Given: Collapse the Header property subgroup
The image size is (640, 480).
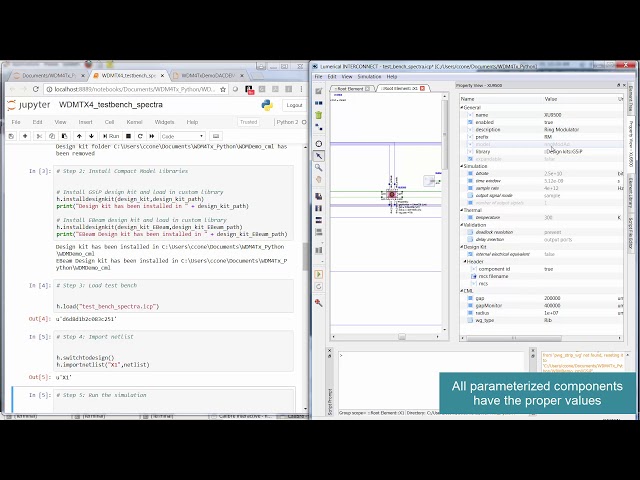Looking at the screenshot, I should click(x=465, y=262).
